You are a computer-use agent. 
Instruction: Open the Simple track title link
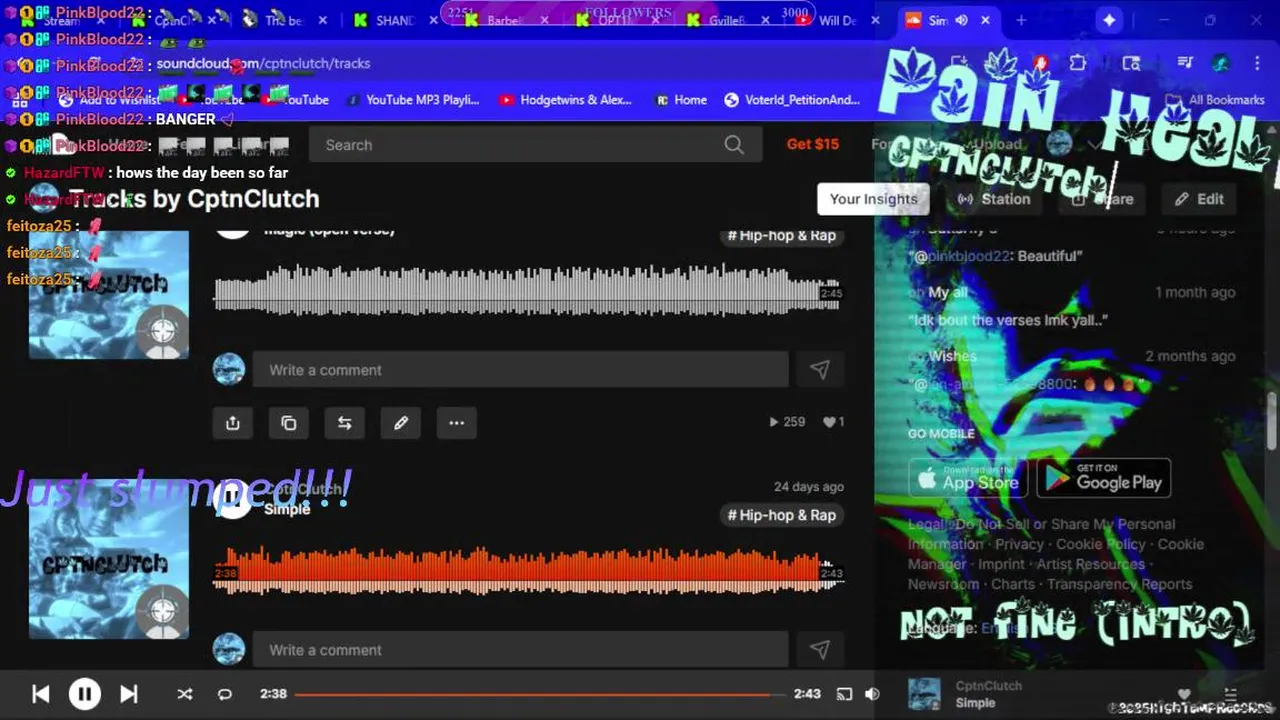[x=287, y=509]
